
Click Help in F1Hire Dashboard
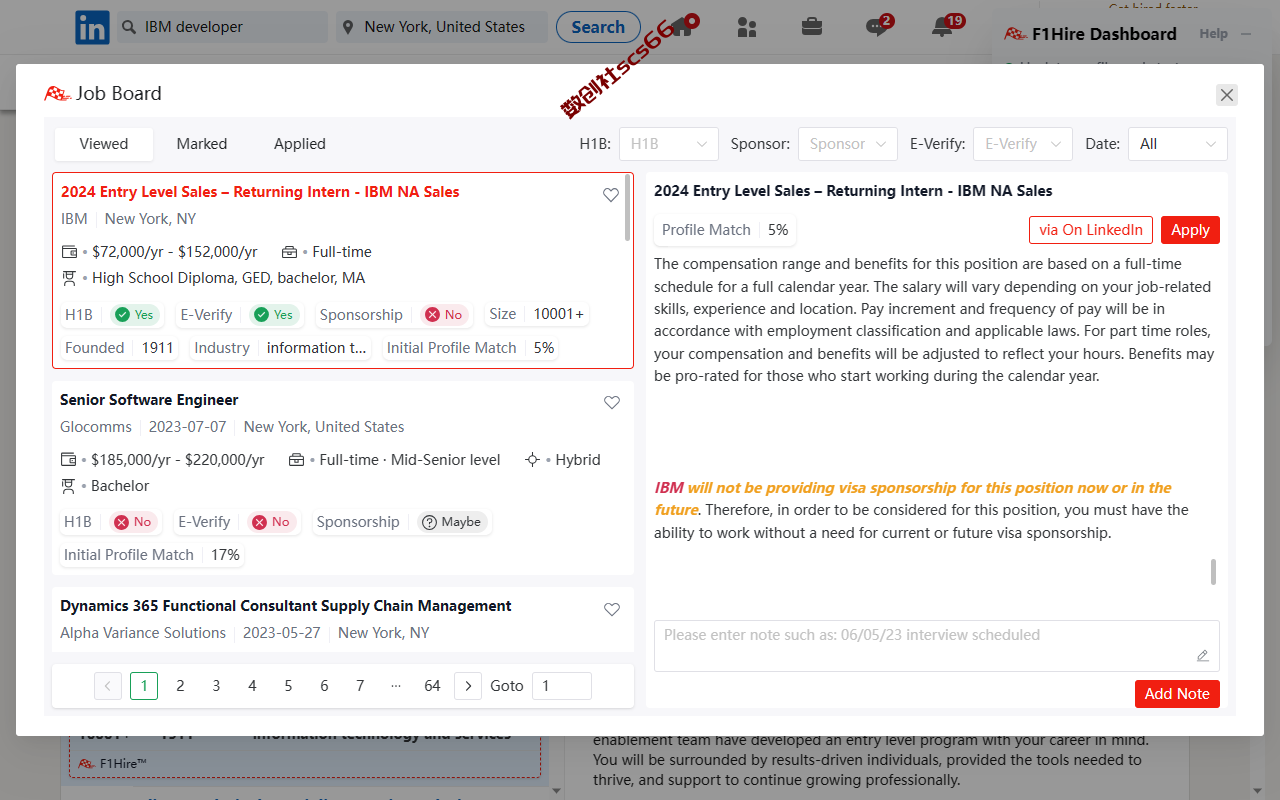[x=1213, y=34]
